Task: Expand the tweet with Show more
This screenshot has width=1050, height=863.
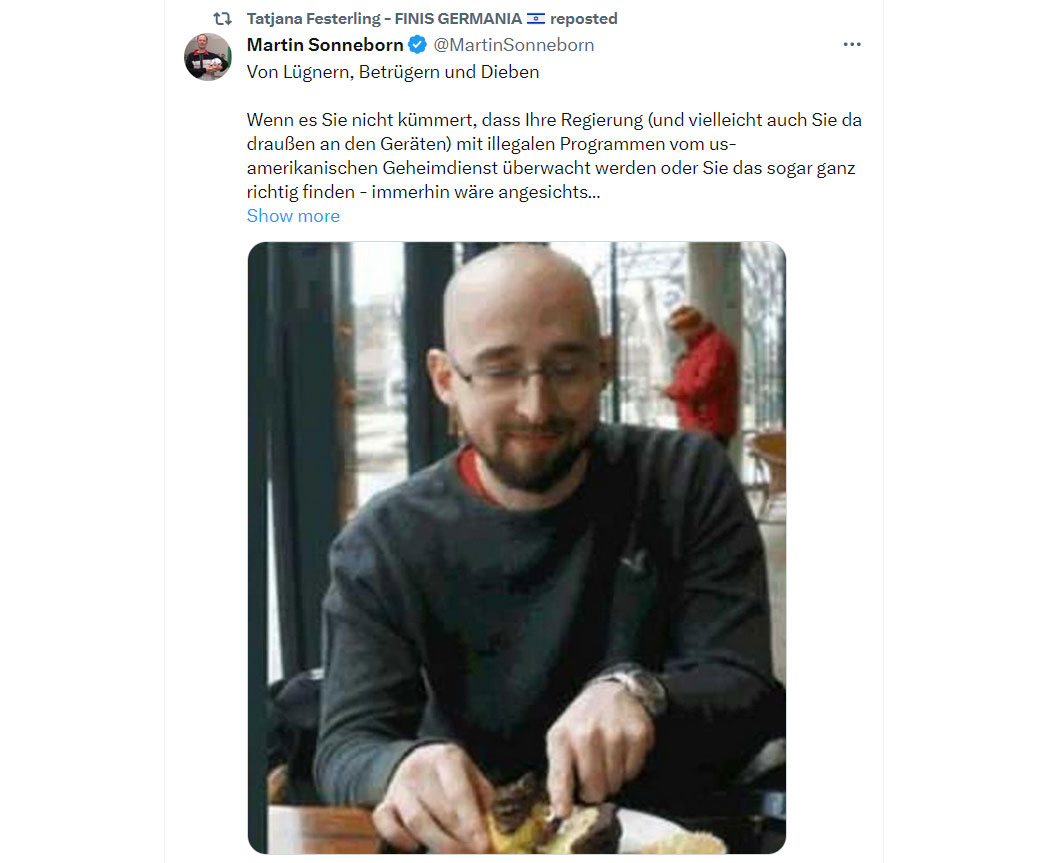Action: [293, 216]
